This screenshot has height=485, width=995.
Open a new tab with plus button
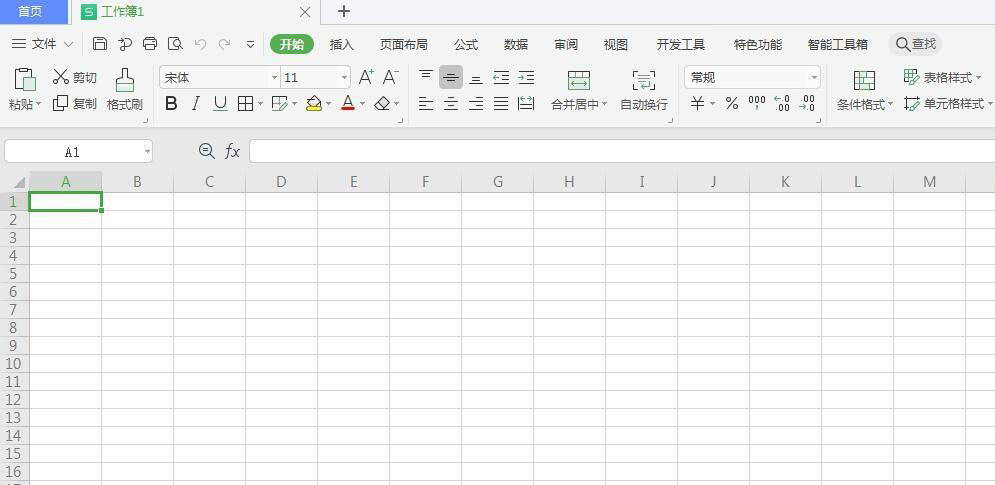click(343, 11)
